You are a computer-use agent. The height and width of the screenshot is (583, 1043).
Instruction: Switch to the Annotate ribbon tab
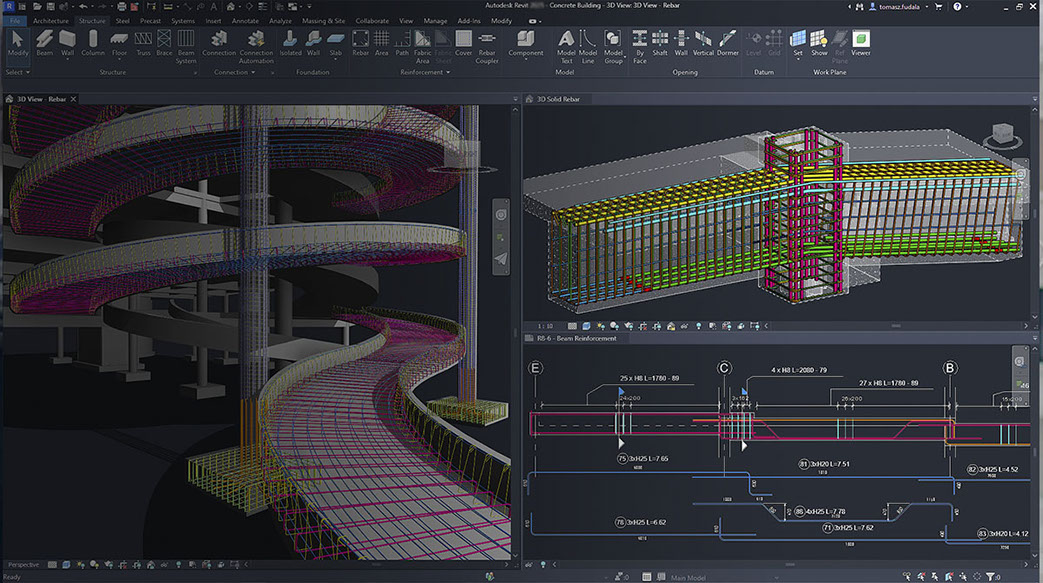click(245, 20)
